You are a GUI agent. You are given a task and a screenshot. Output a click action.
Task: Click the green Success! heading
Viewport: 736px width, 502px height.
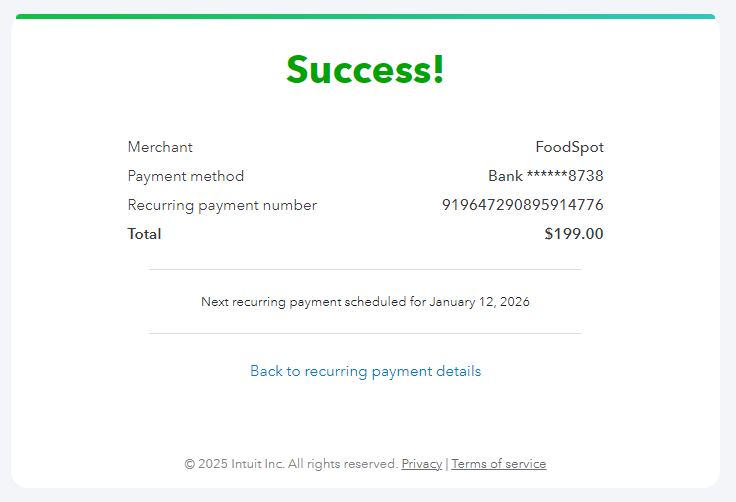(x=365, y=69)
